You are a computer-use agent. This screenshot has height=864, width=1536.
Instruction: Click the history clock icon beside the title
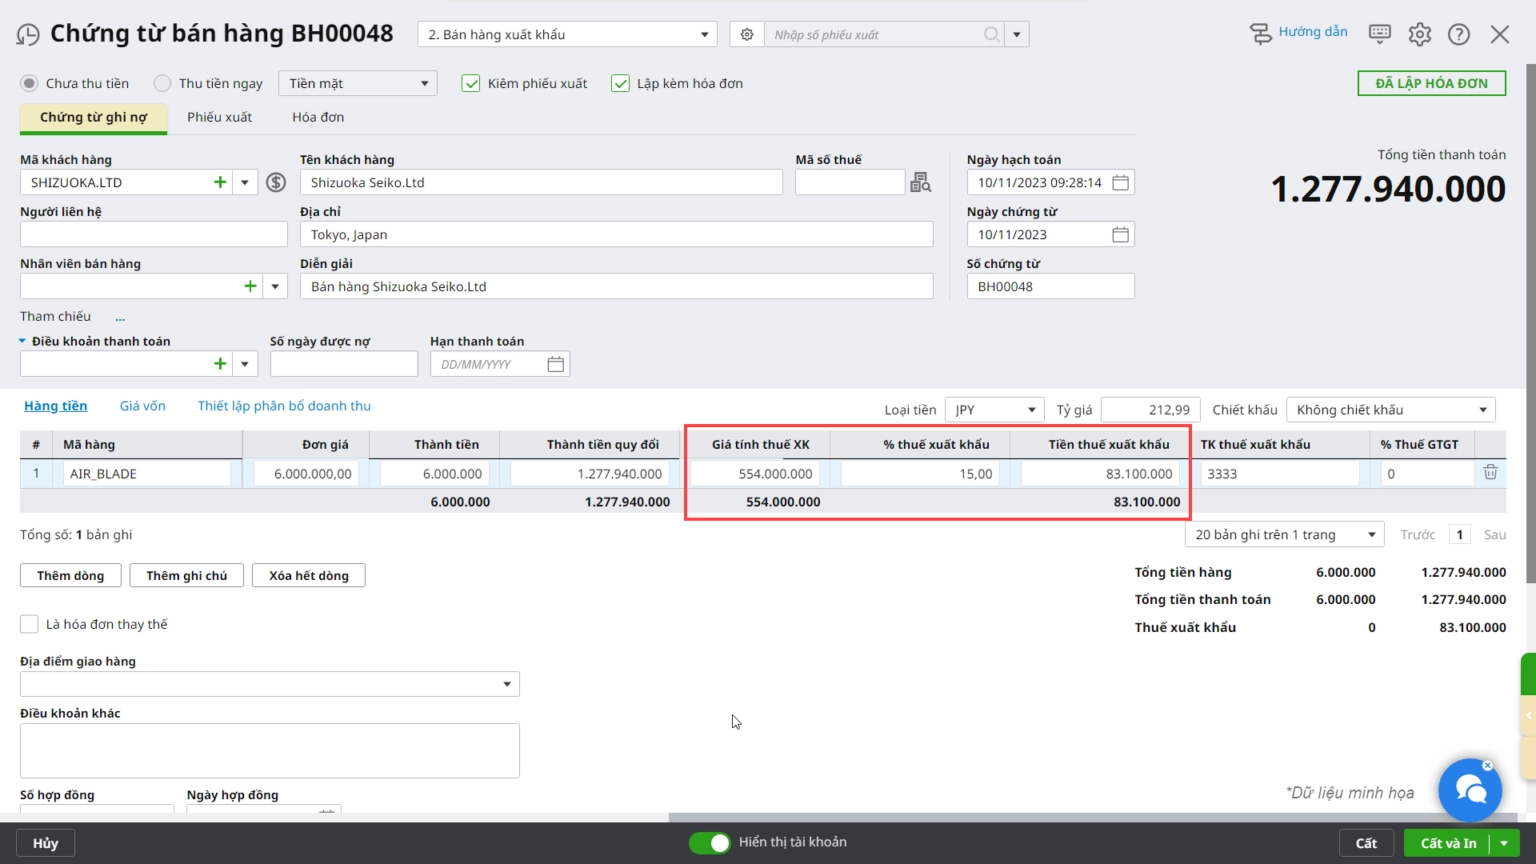point(28,35)
